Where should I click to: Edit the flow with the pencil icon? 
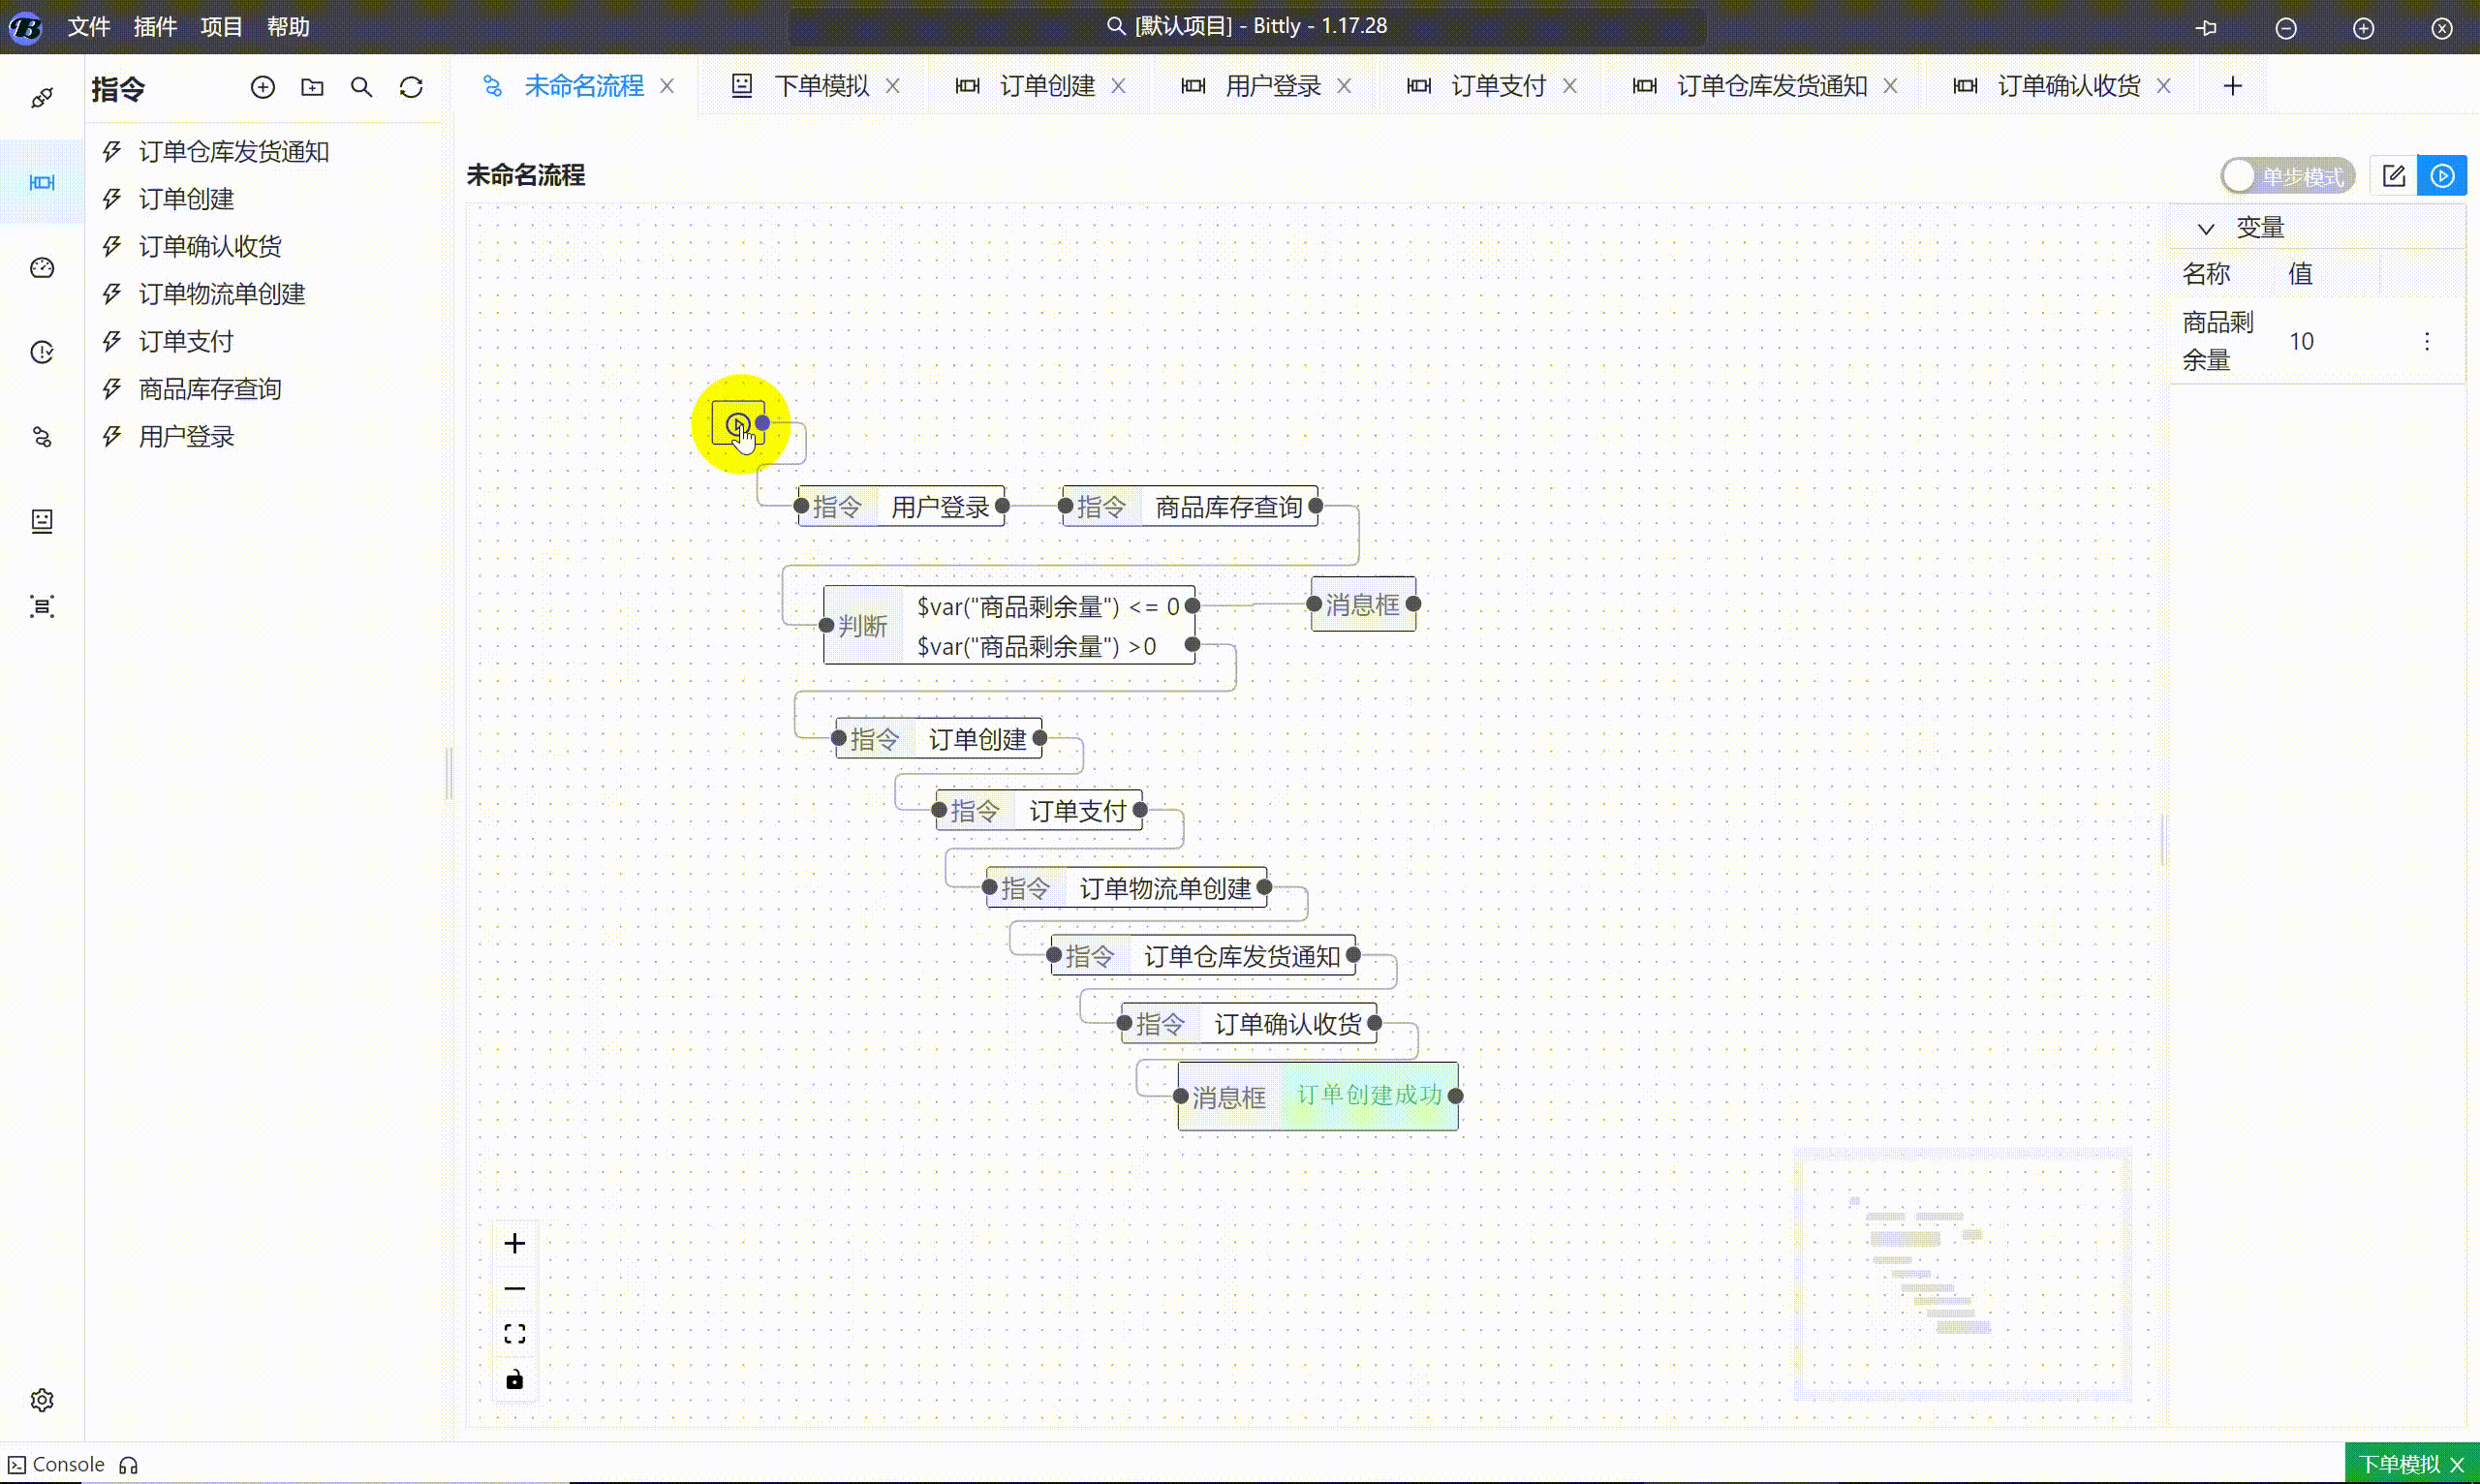2394,175
